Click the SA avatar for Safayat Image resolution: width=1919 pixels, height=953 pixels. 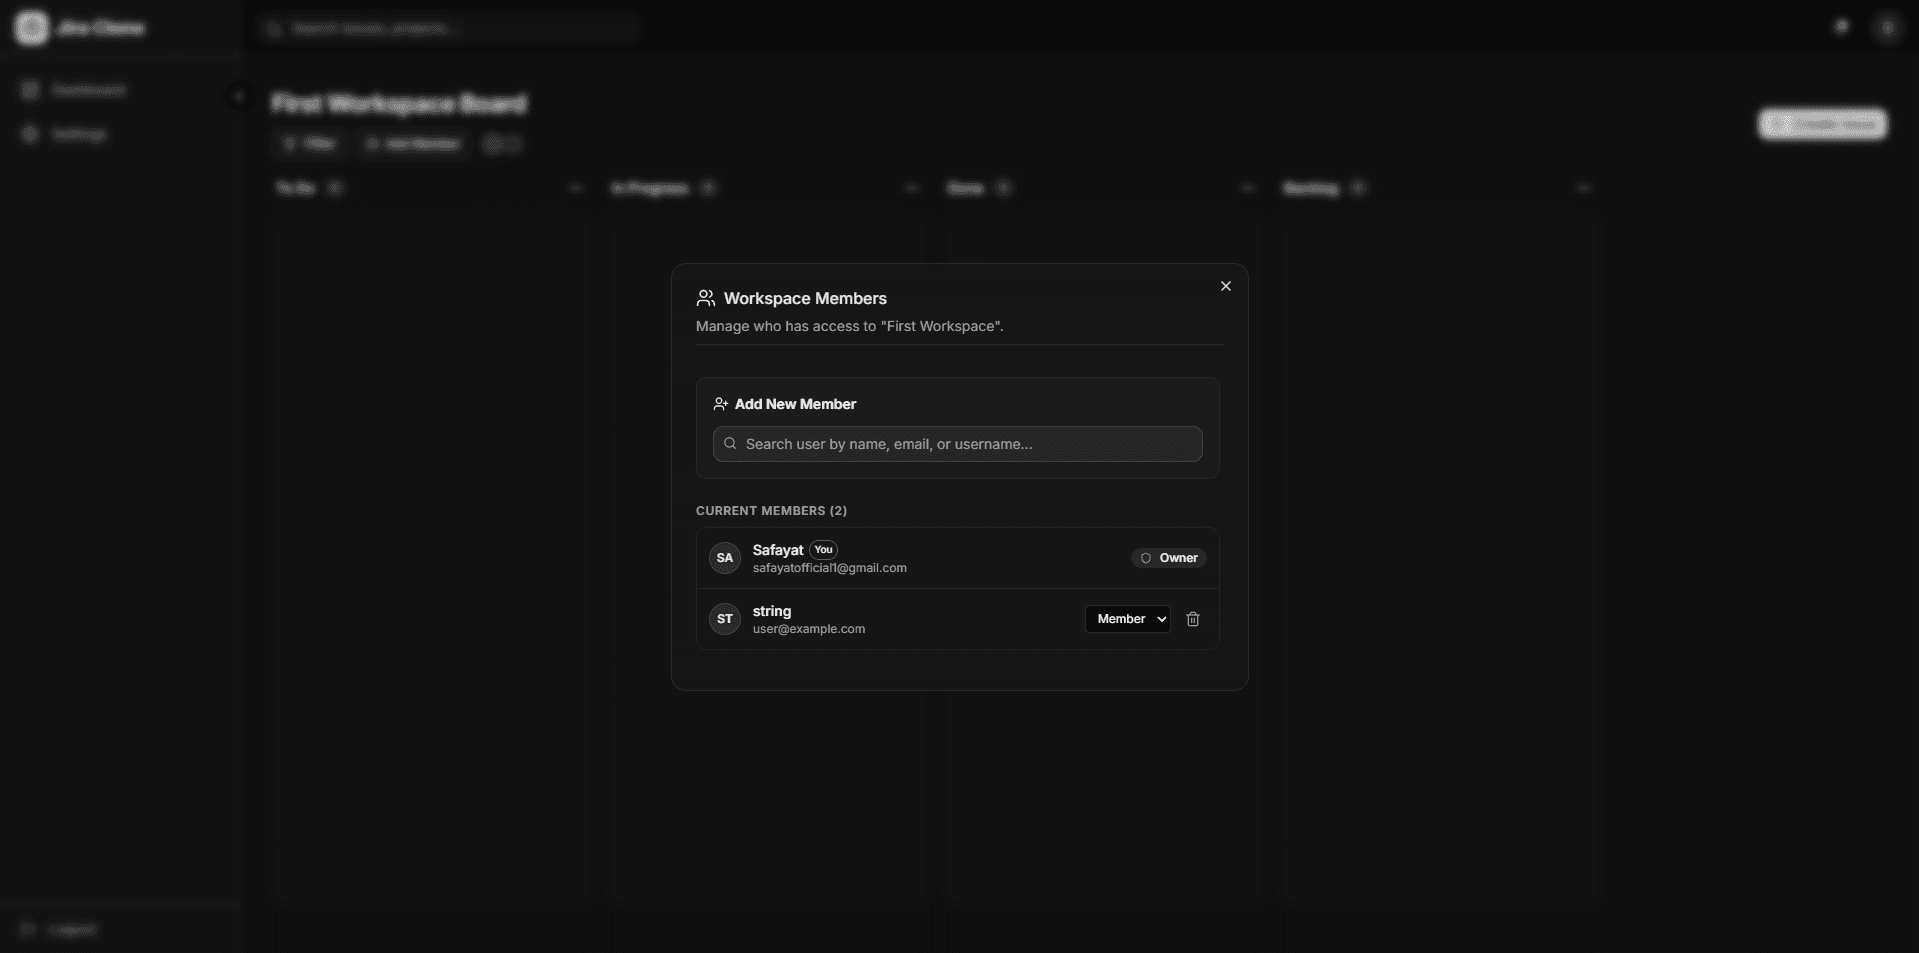(x=725, y=558)
